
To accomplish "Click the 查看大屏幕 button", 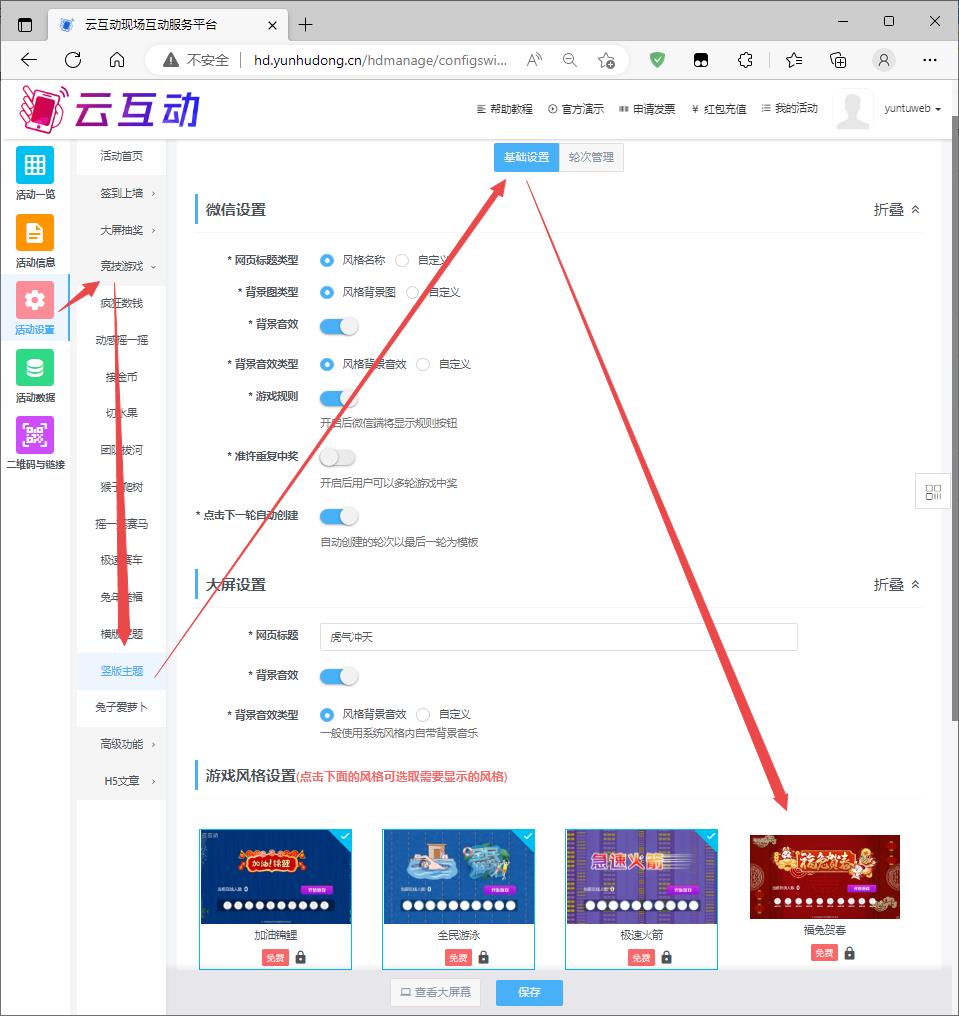I will click(x=435, y=992).
